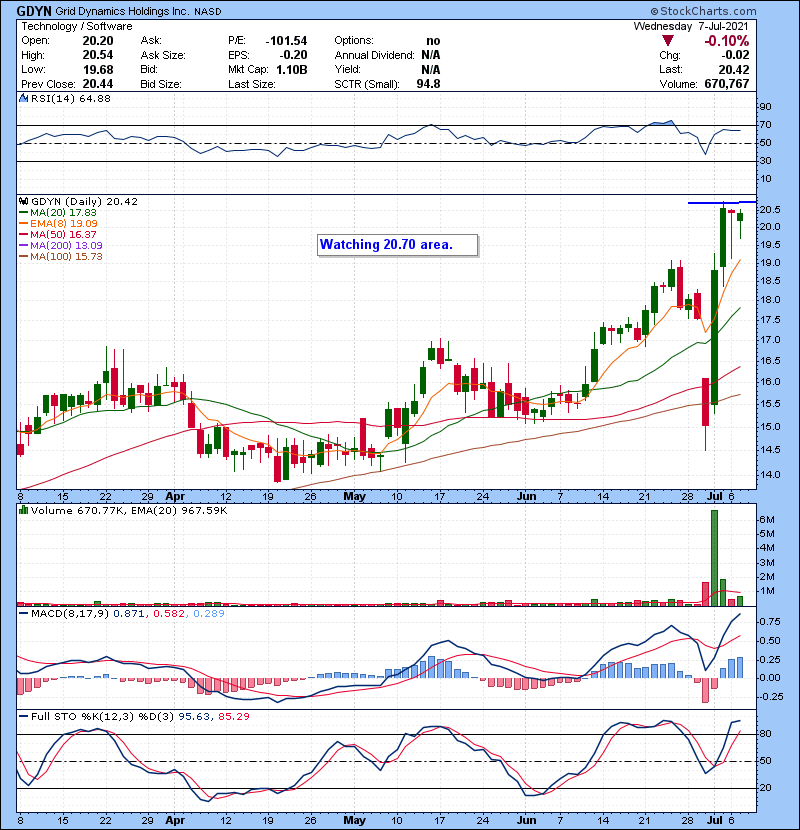This screenshot has width=800, height=830.
Task: Click the candlestick icon beside GDYN (Daily)
Action: [x=23, y=201]
